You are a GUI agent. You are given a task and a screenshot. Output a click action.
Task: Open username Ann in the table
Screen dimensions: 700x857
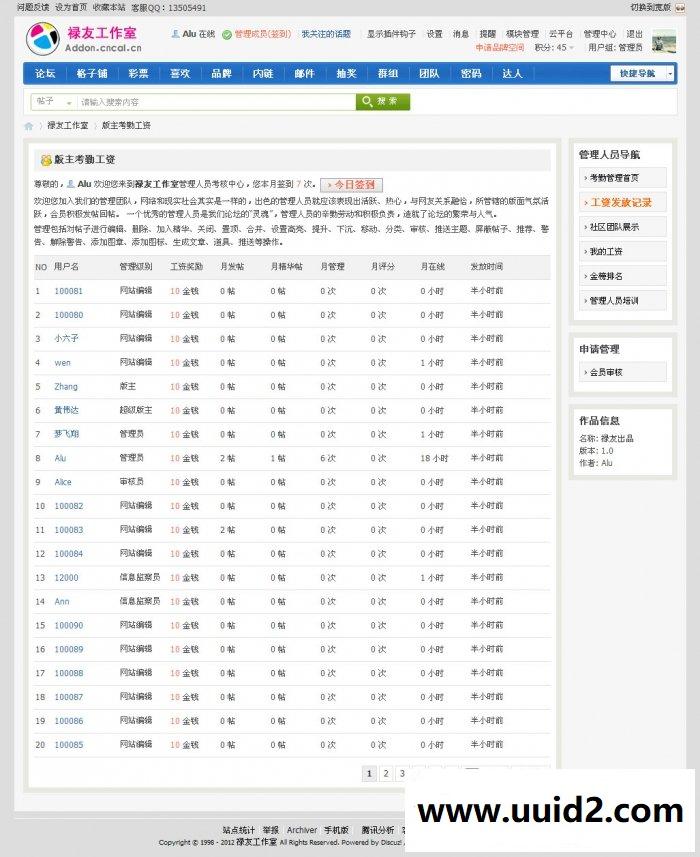(62, 602)
